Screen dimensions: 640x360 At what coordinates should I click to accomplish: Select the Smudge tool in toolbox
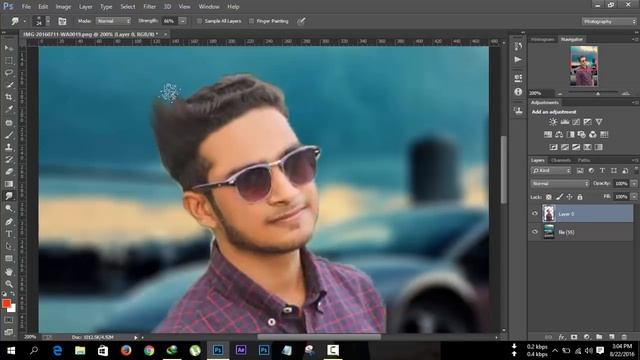pyautogui.click(x=9, y=196)
